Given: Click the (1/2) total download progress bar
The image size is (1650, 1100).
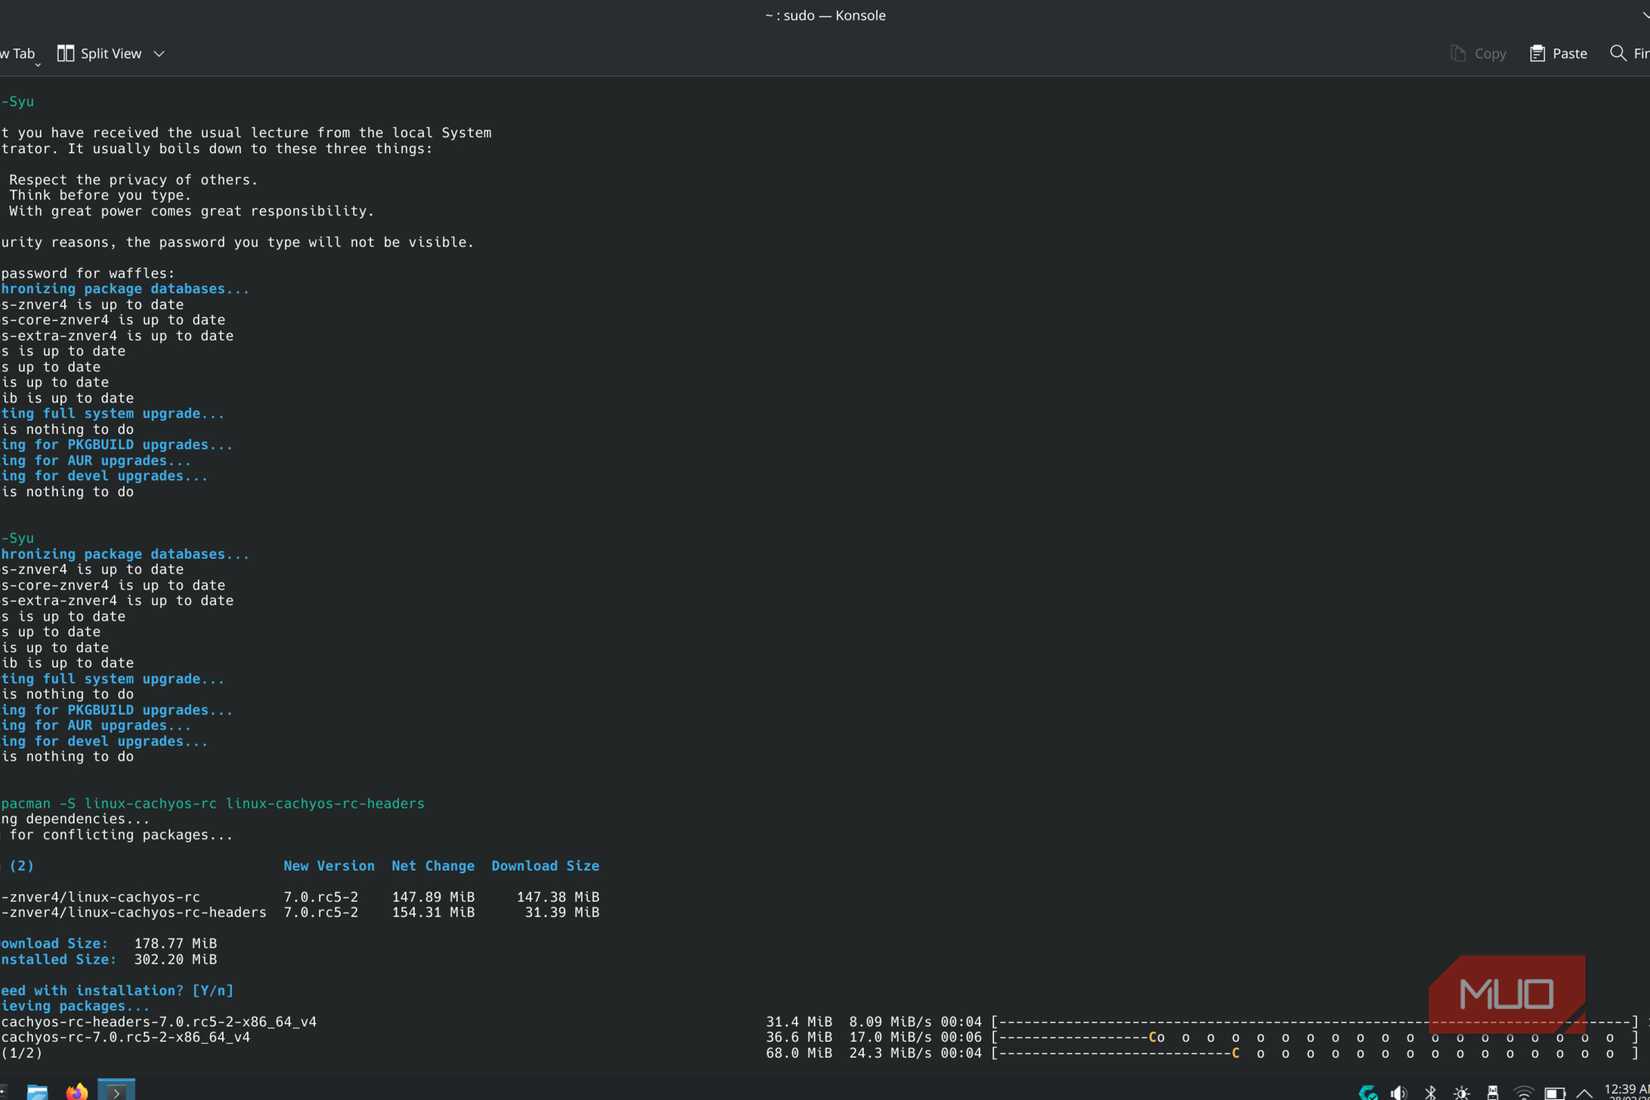Looking at the screenshot, I should (1314, 1053).
